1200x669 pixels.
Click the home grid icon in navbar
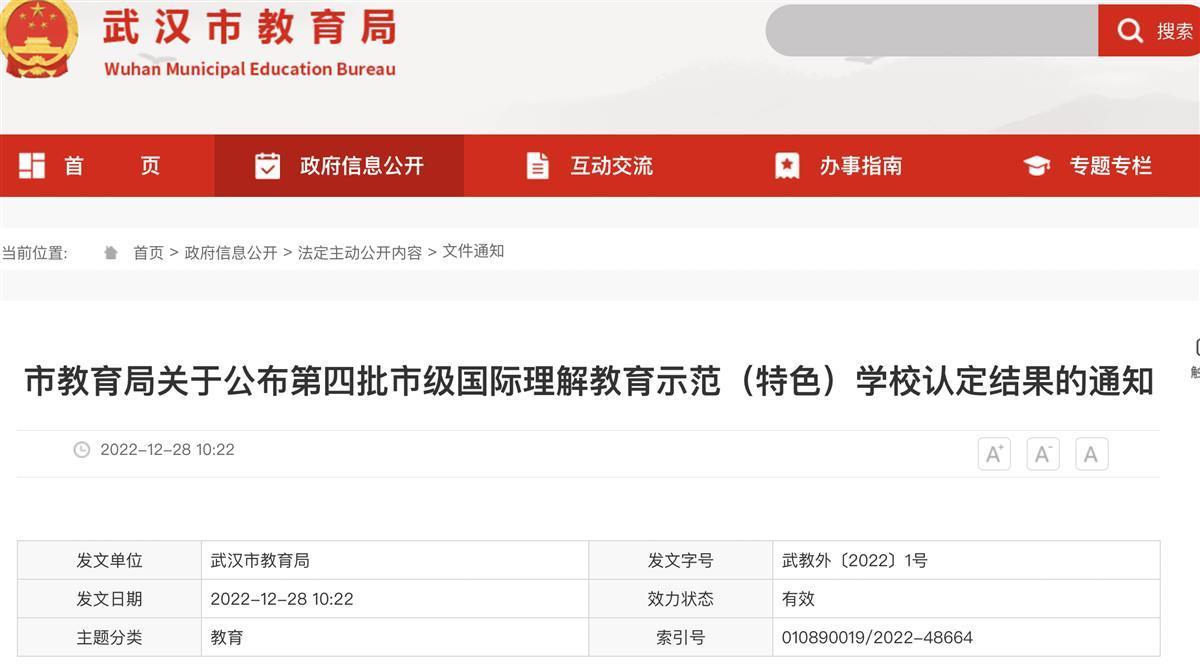[x=32, y=166]
